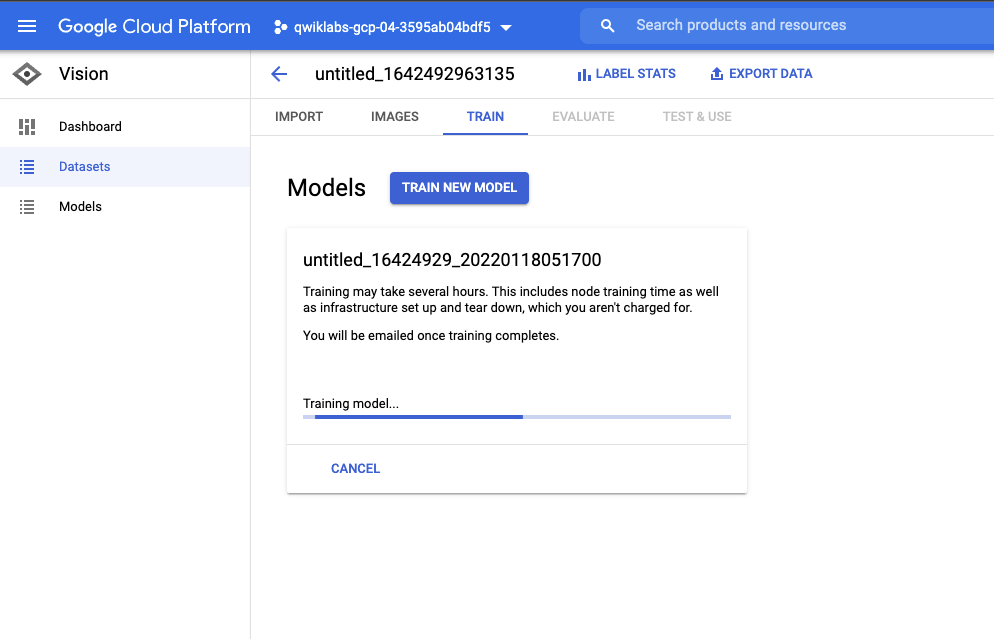Select Datasets in the sidebar
Image resolution: width=994 pixels, height=639 pixels.
tap(125, 167)
